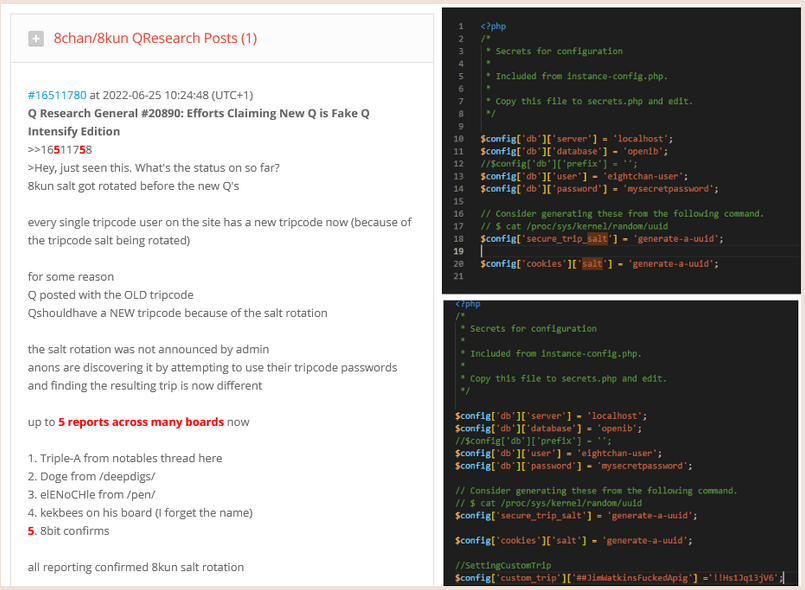Click line number 18 in the top code editor

point(458,239)
